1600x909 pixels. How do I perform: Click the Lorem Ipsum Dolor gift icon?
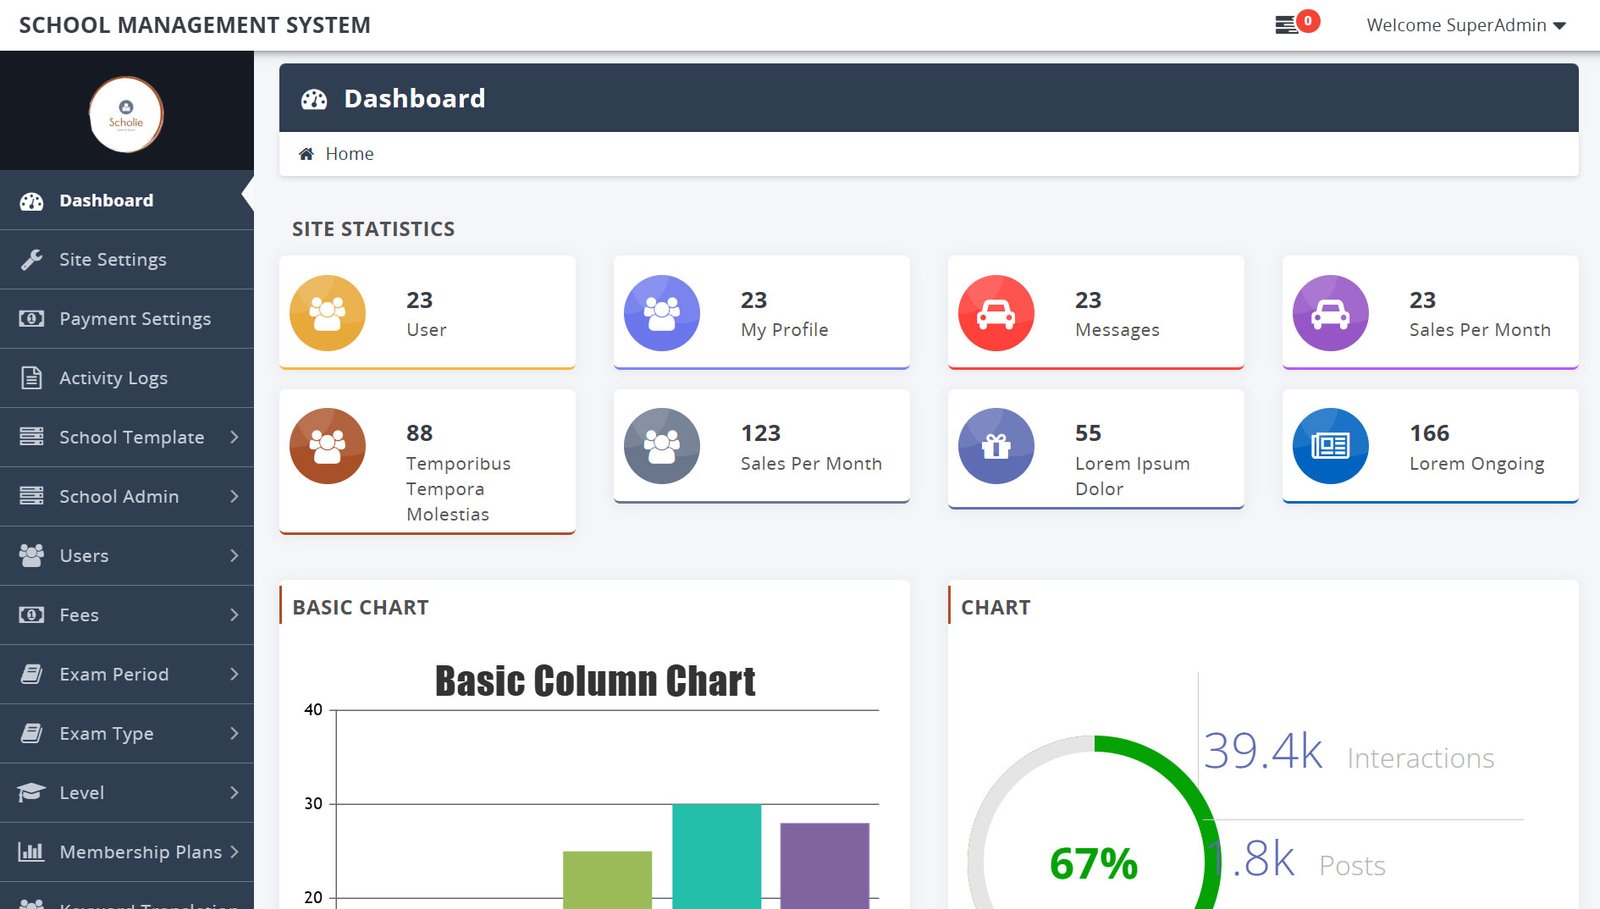[x=996, y=446]
